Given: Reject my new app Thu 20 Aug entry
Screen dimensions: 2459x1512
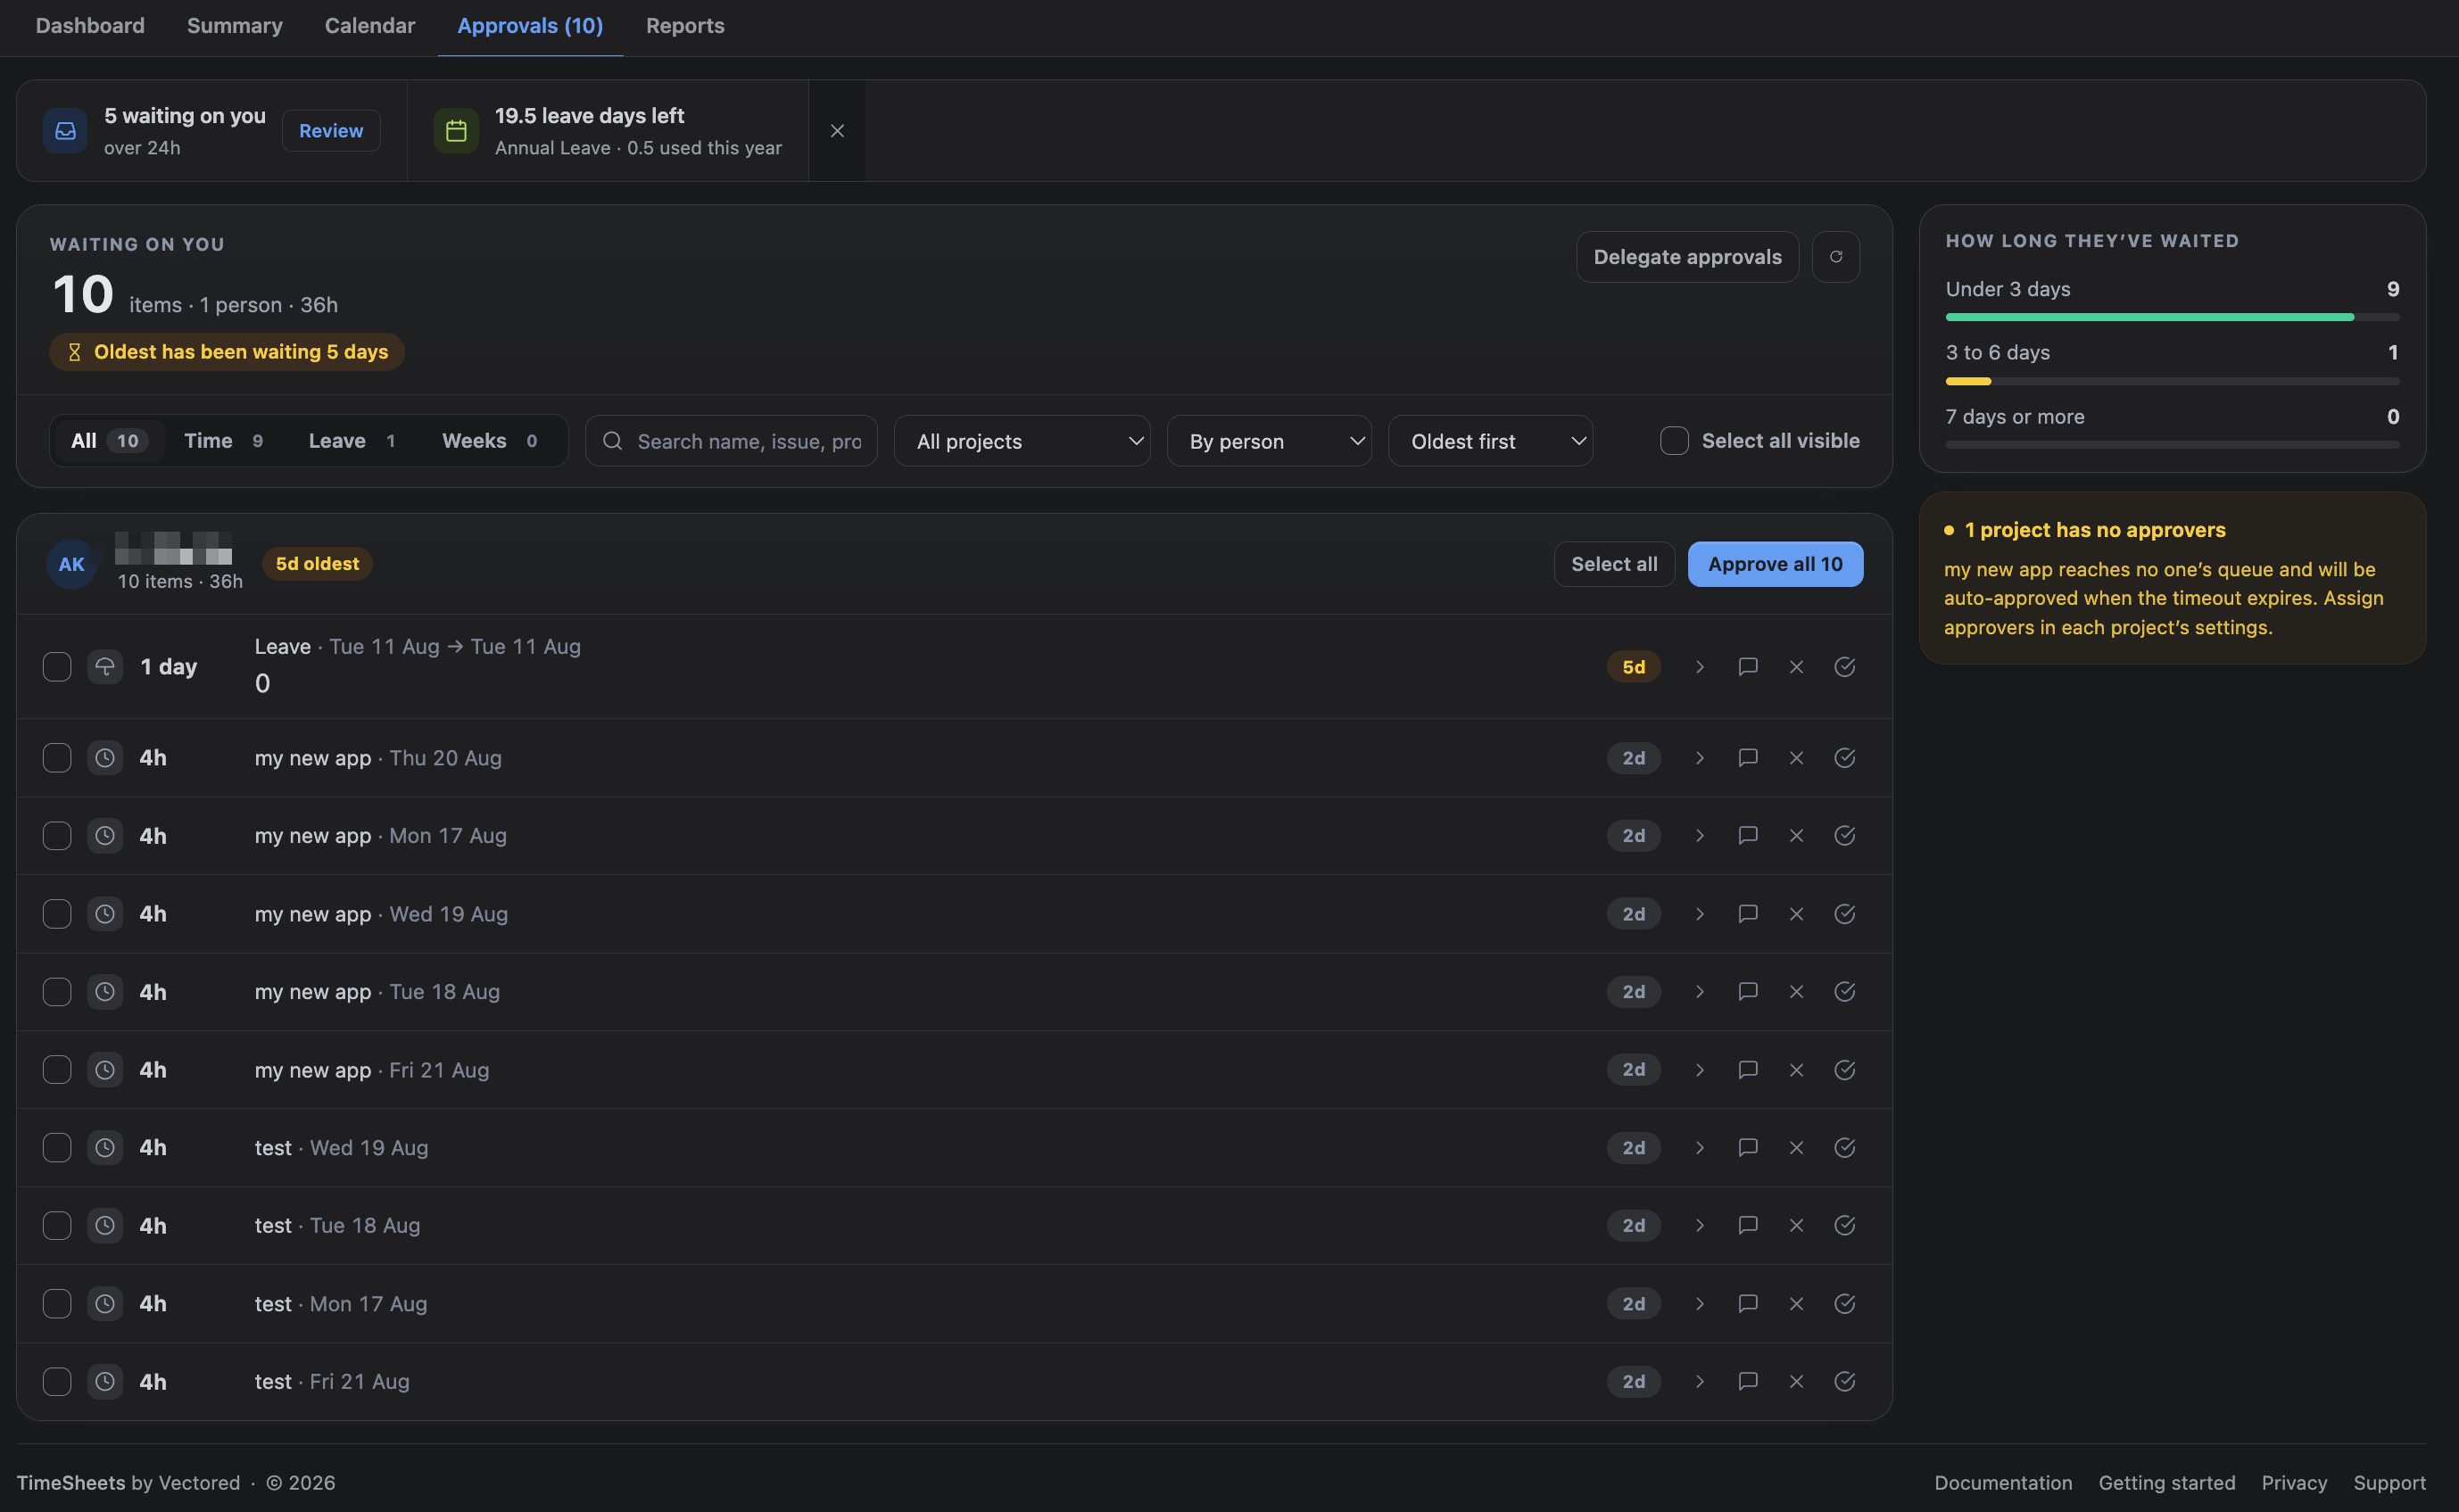Looking at the screenshot, I should pos(1796,758).
